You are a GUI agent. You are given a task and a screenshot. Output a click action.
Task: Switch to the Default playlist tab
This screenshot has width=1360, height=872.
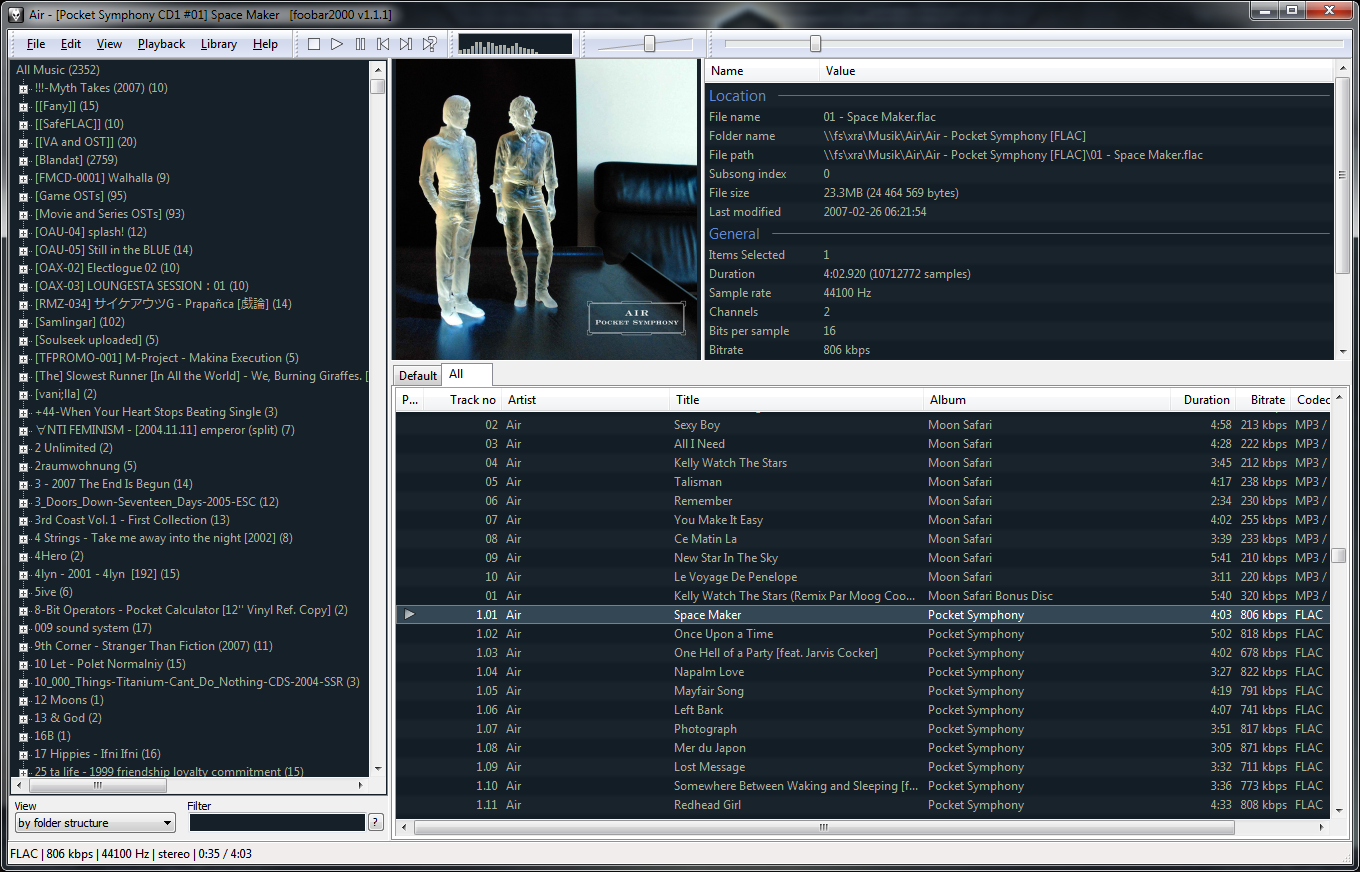(x=418, y=376)
